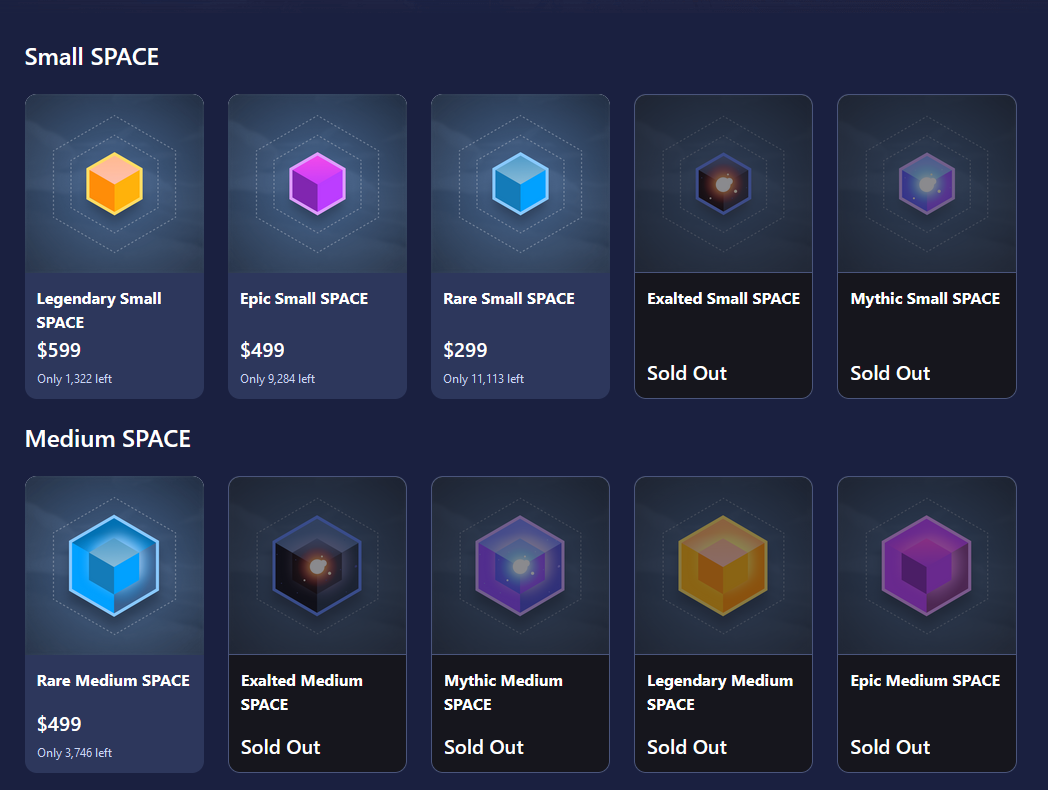Click Sold Out on Exalted Small SPACE
Image resolution: width=1048 pixels, height=790 pixels.
[686, 373]
